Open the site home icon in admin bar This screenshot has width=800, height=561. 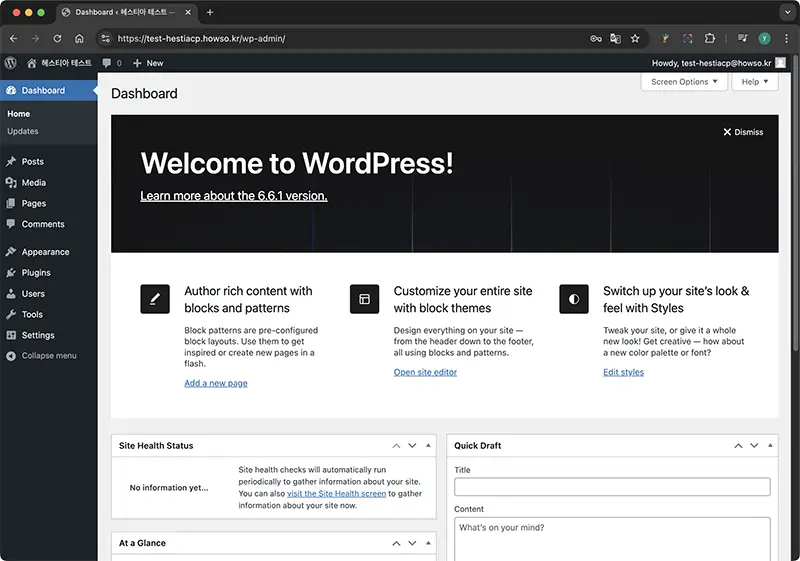pyautogui.click(x=32, y=63)
